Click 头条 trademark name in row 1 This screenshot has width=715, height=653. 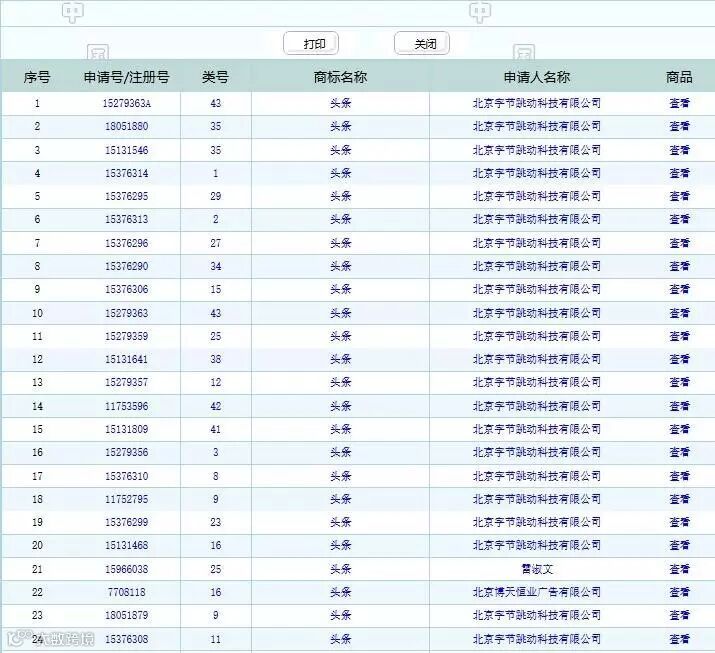tap(341, 104)
